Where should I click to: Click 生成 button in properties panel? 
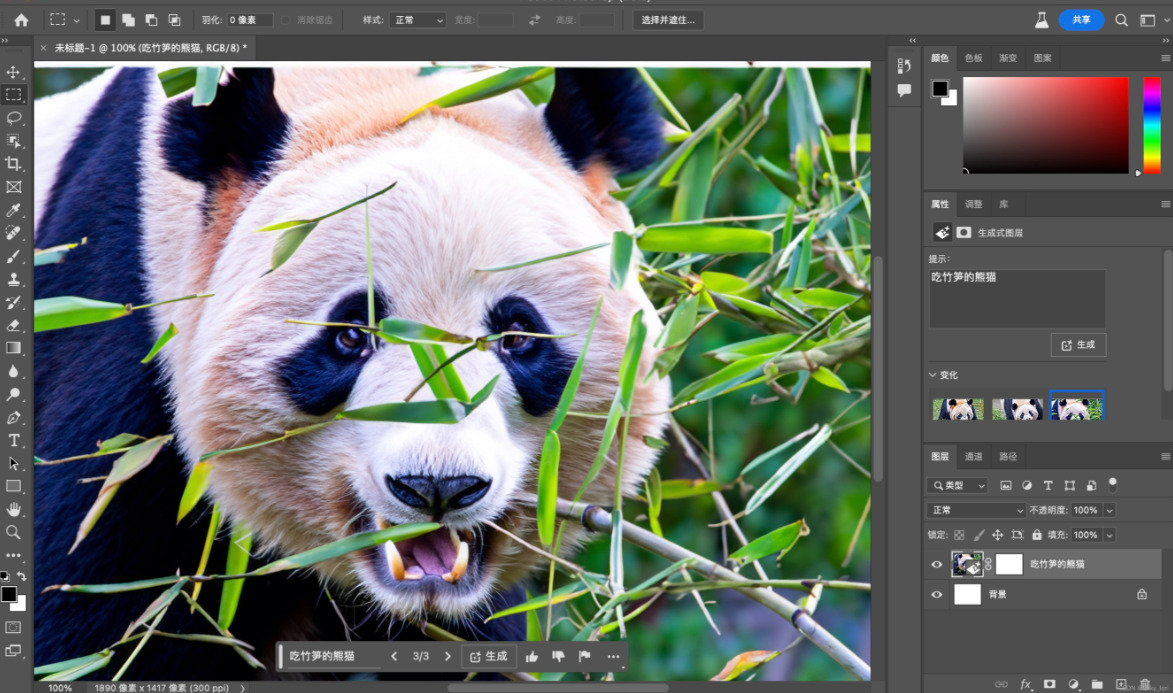(1078, 345)
